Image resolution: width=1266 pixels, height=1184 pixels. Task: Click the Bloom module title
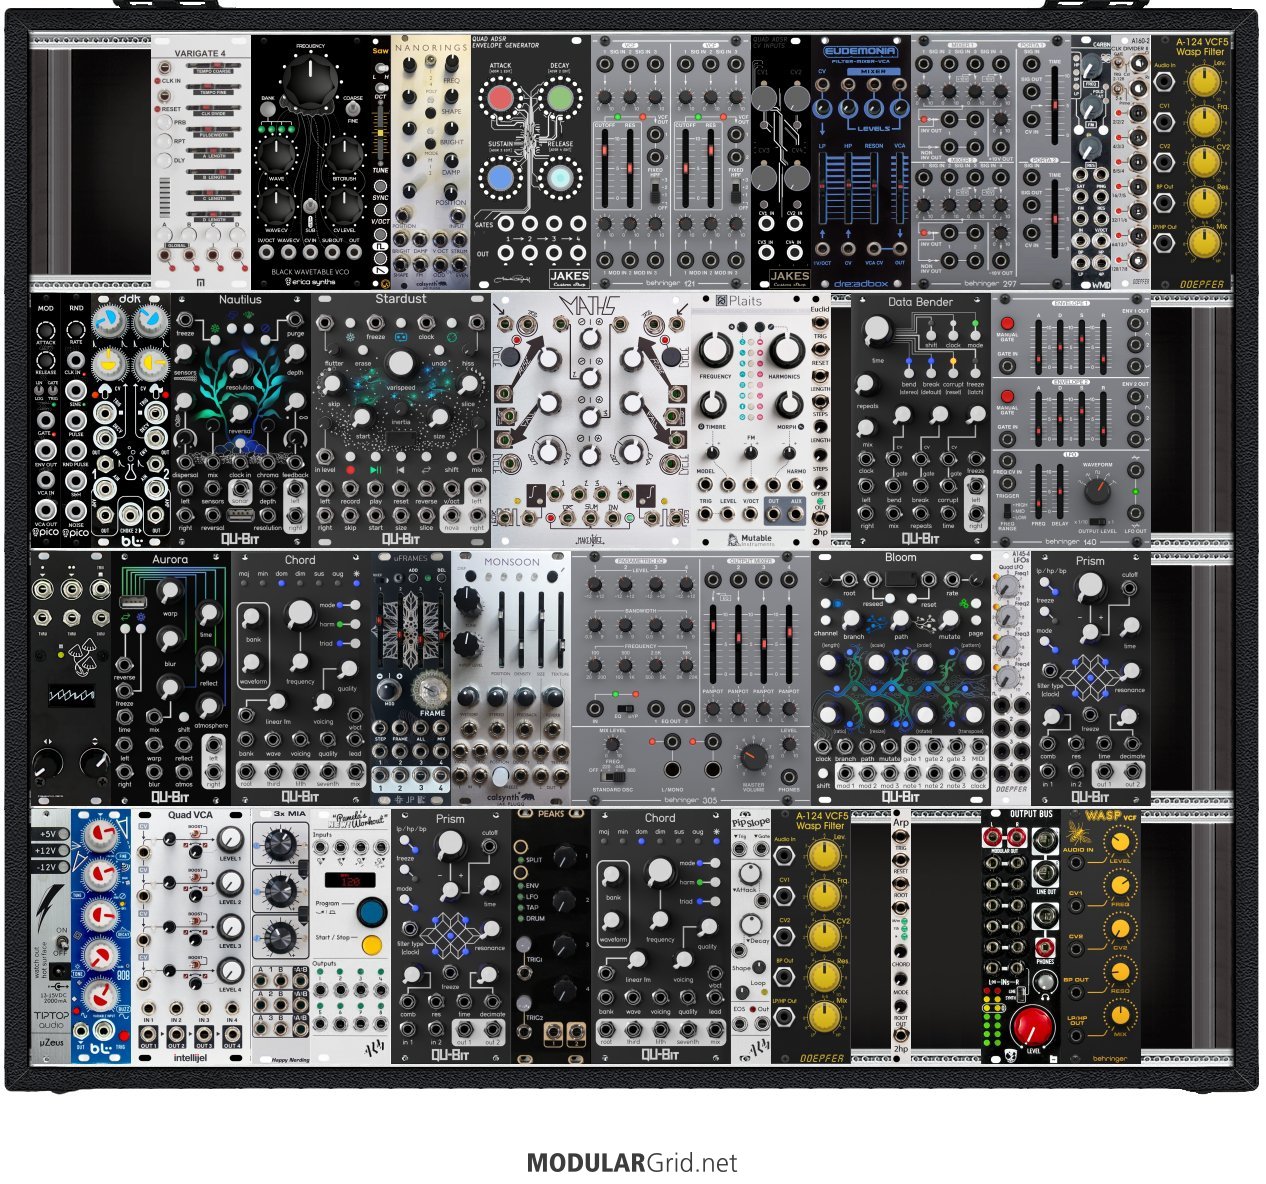tap(900, 557)
